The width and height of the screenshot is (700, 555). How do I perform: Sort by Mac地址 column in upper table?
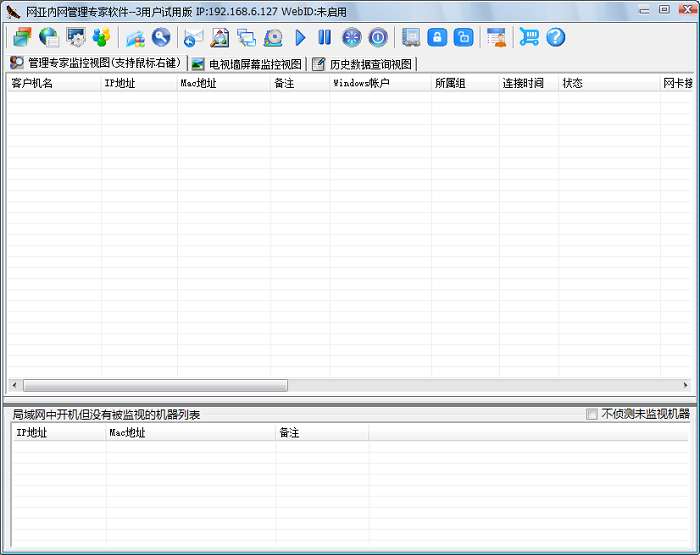click(x=224, y=83)
